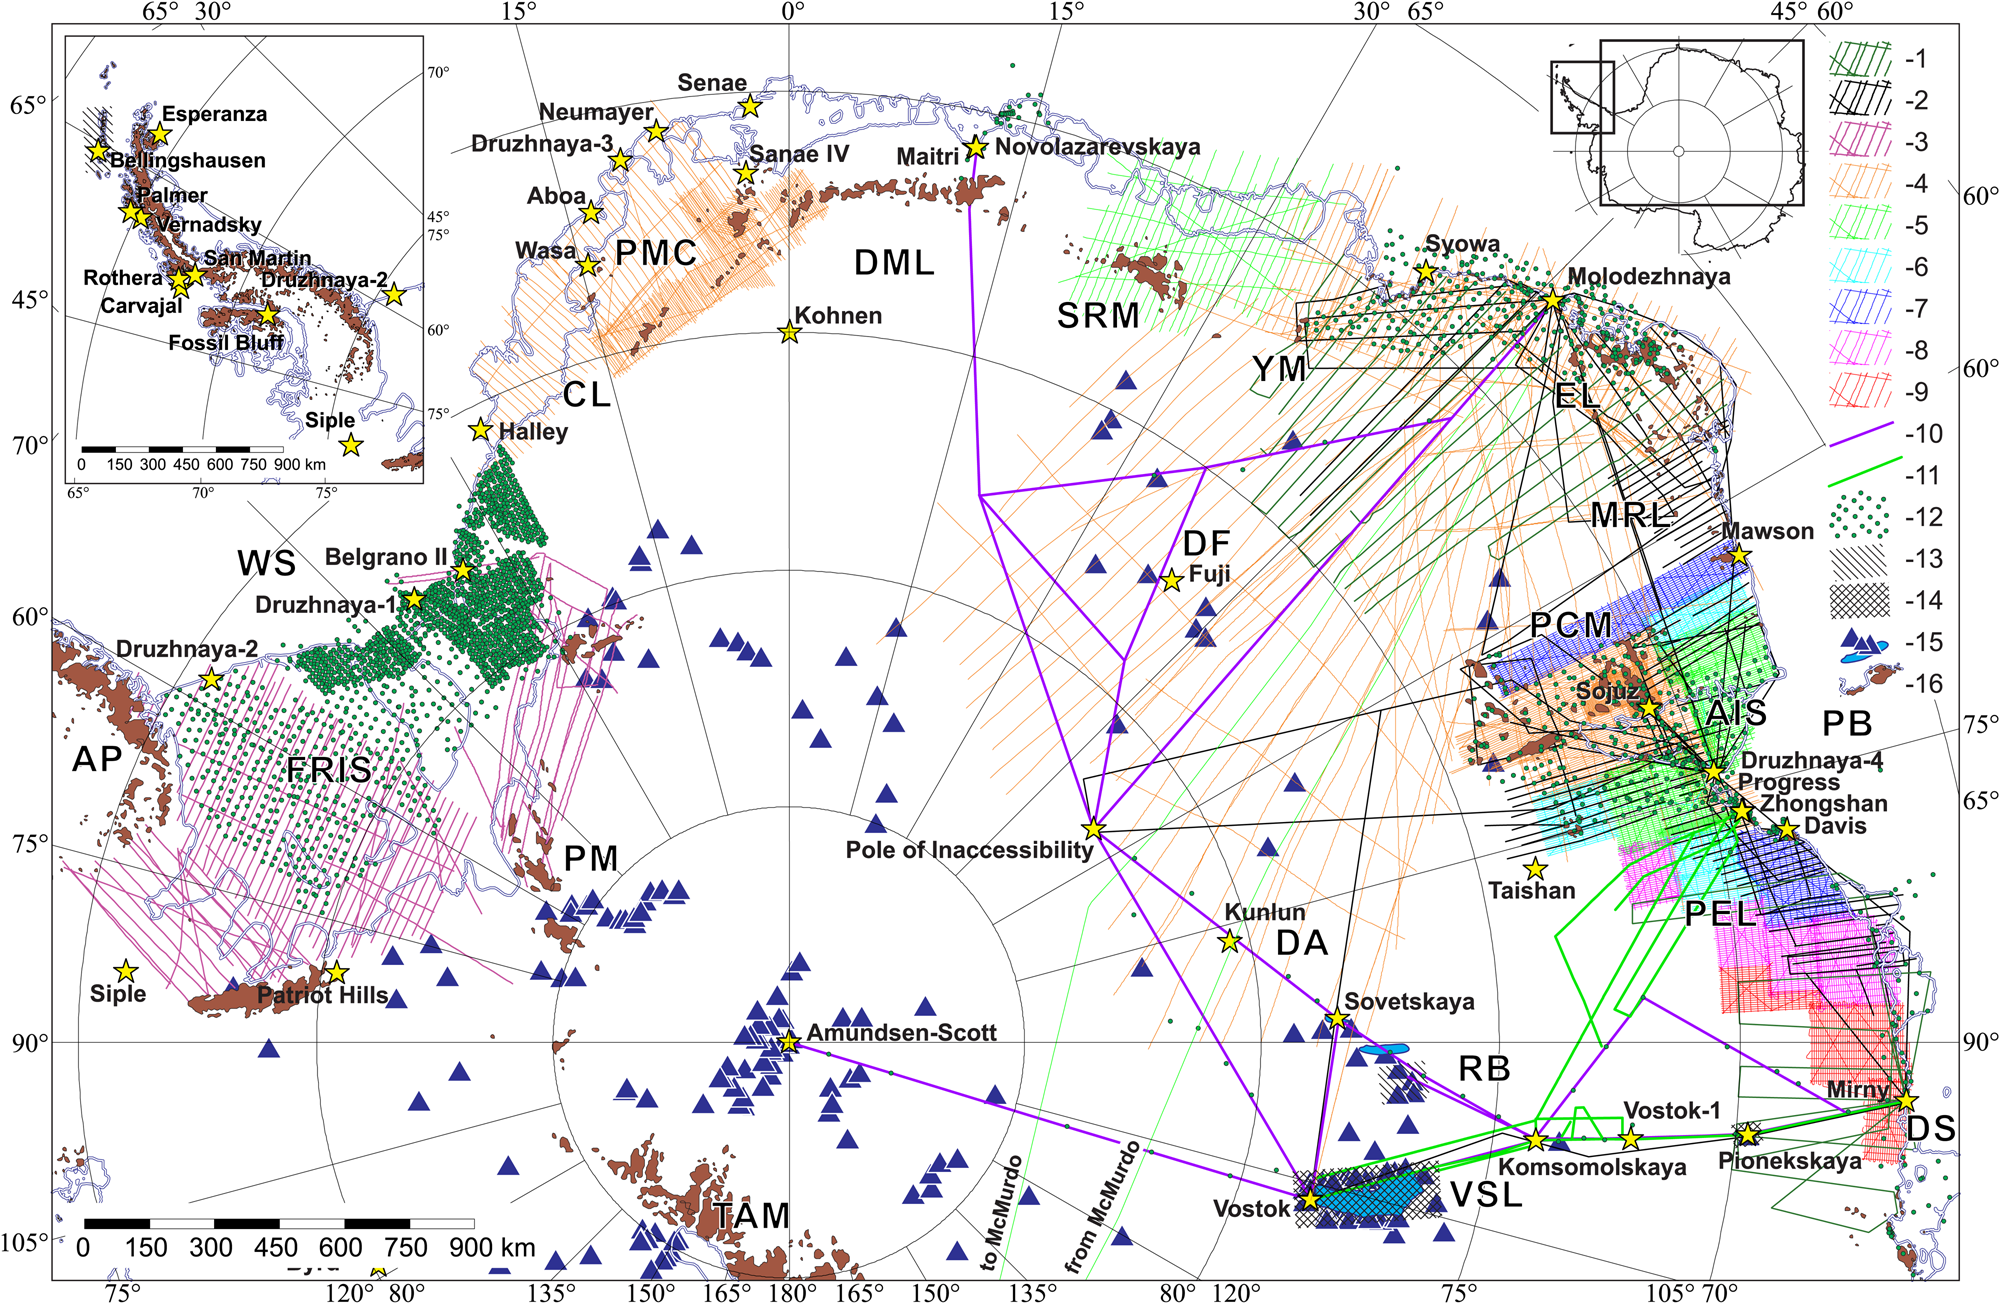This screenshot has width=2000, height=1304.
Task: Click the Vostok station star marker
Action: click(x=1309, y=1198)
